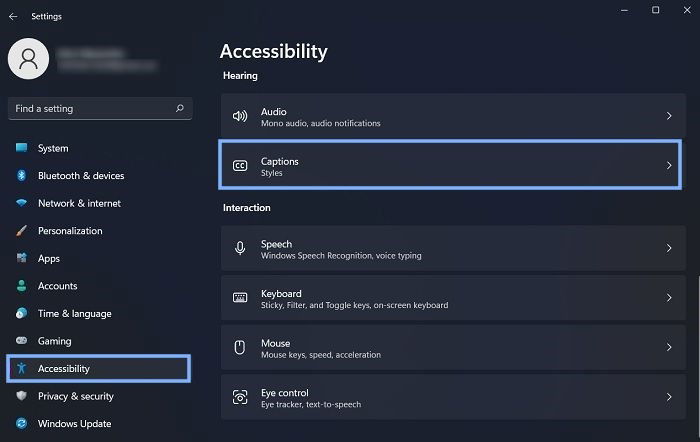Click the Audio speaker icon
The image size is (700, 442).
[240, 116]
